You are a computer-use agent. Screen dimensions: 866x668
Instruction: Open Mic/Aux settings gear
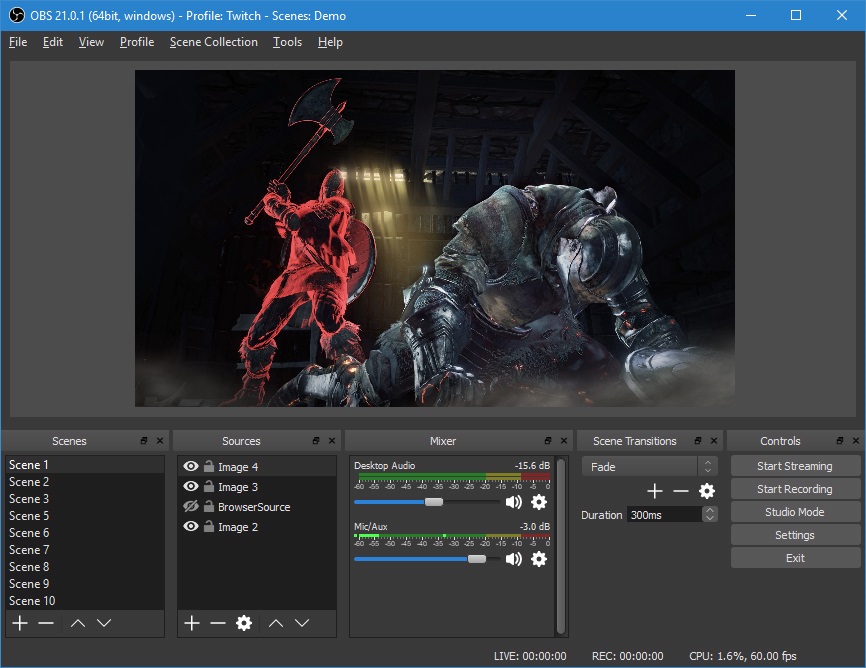538,559
